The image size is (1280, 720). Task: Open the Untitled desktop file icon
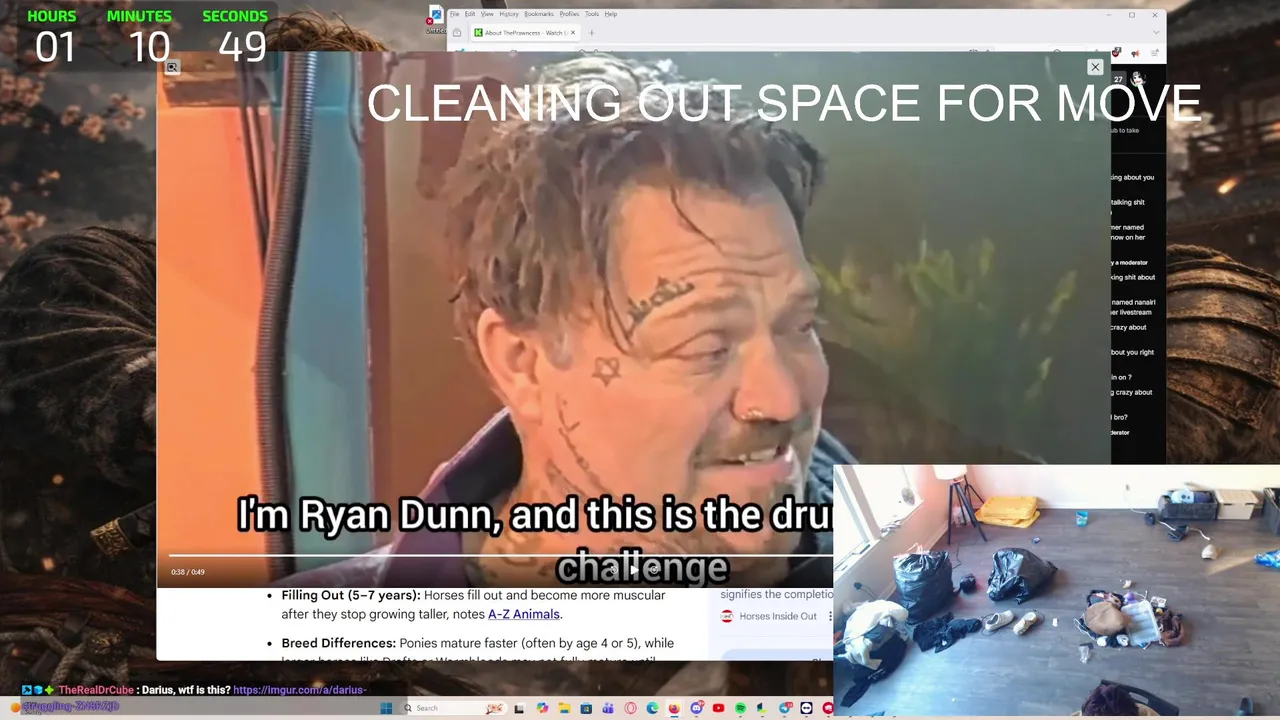coord(435,19)
